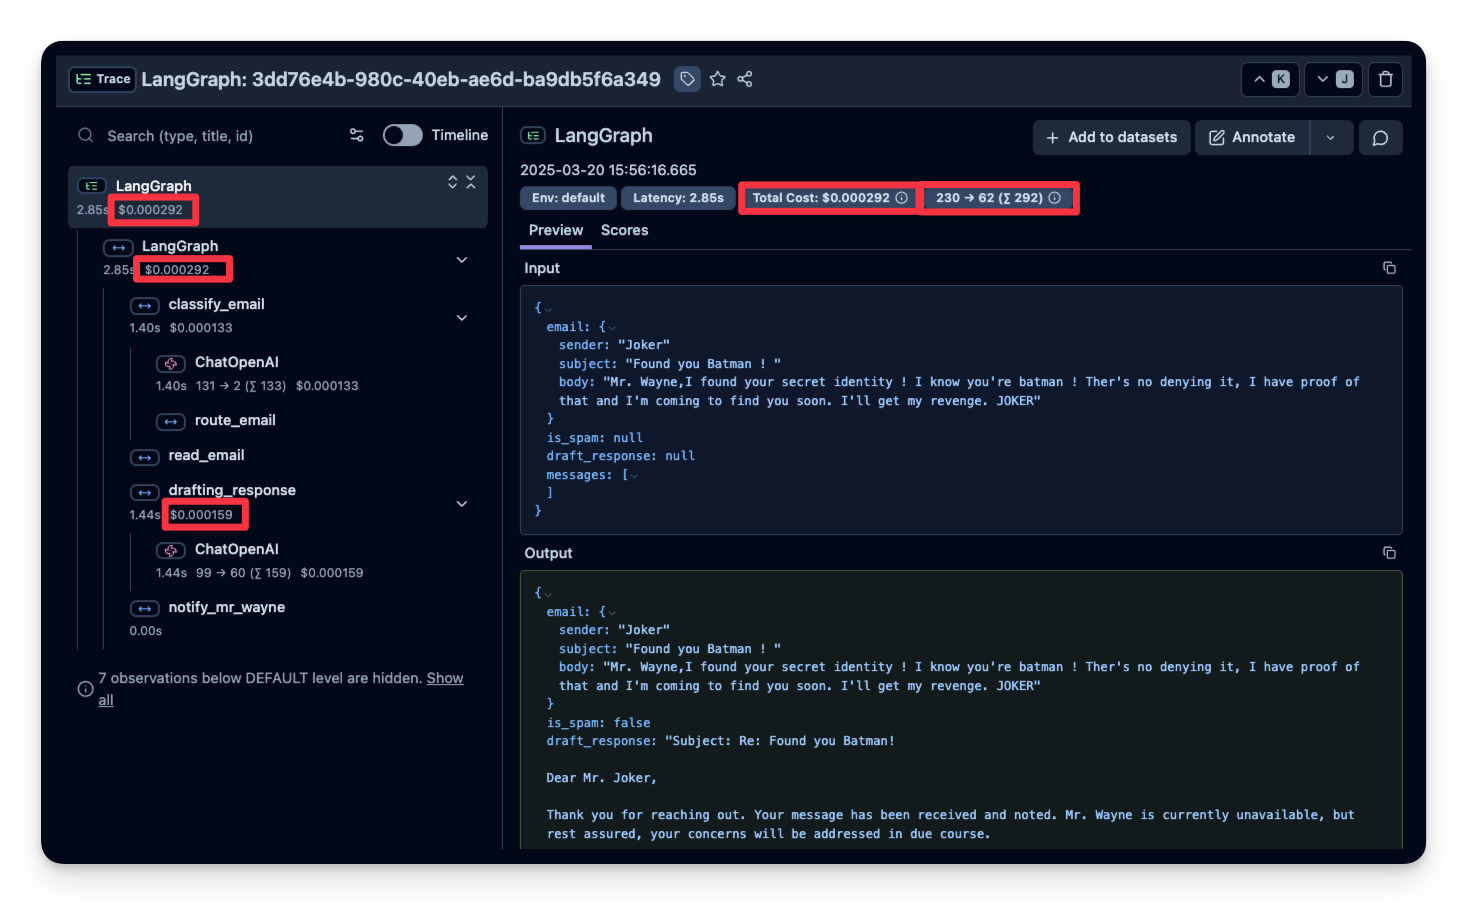Delete the trace using the trash icon
Screen dimensions: 1467x905
1385,79
